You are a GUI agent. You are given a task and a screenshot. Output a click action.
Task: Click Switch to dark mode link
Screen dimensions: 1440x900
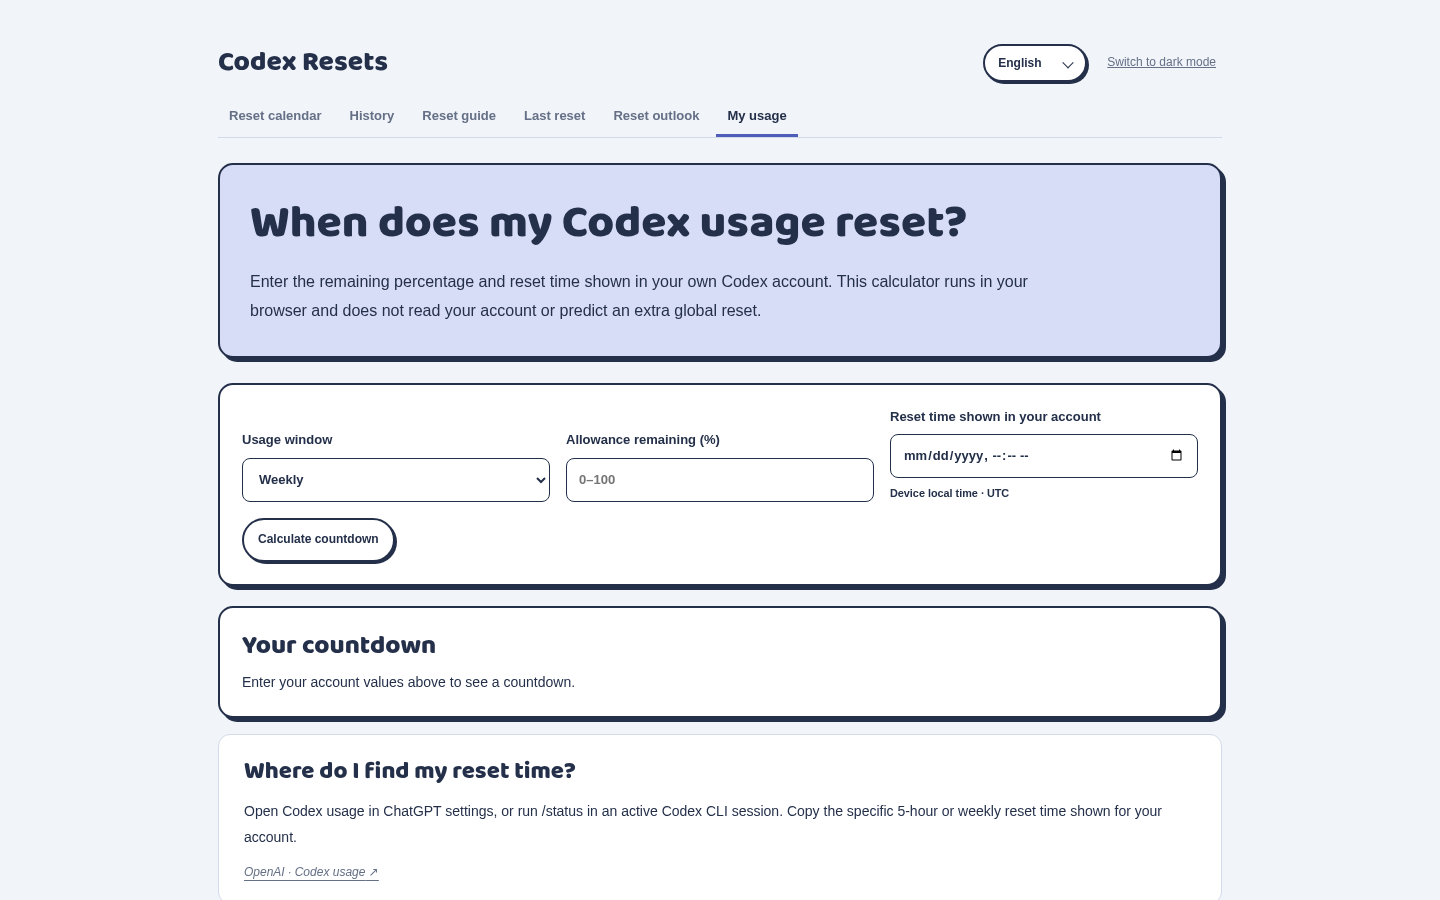pyautogui.click(x=1161, y=62)
